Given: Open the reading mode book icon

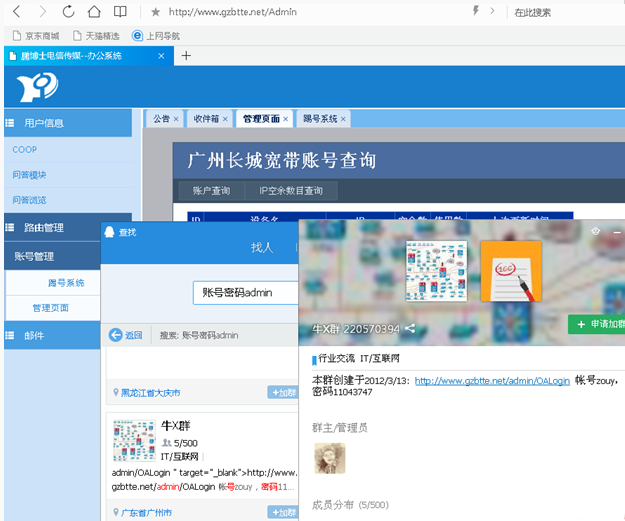Looking at the screenshot, I should [120, 12].
